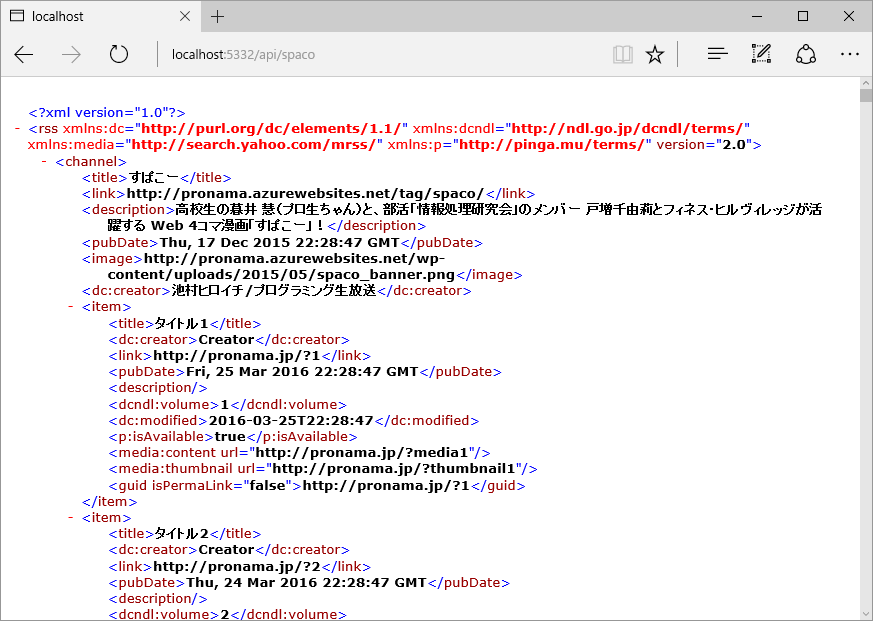Viewport: 873px width, 621px height.
Task: Open the Hub panel icon
Action: [x=717, y=54]
